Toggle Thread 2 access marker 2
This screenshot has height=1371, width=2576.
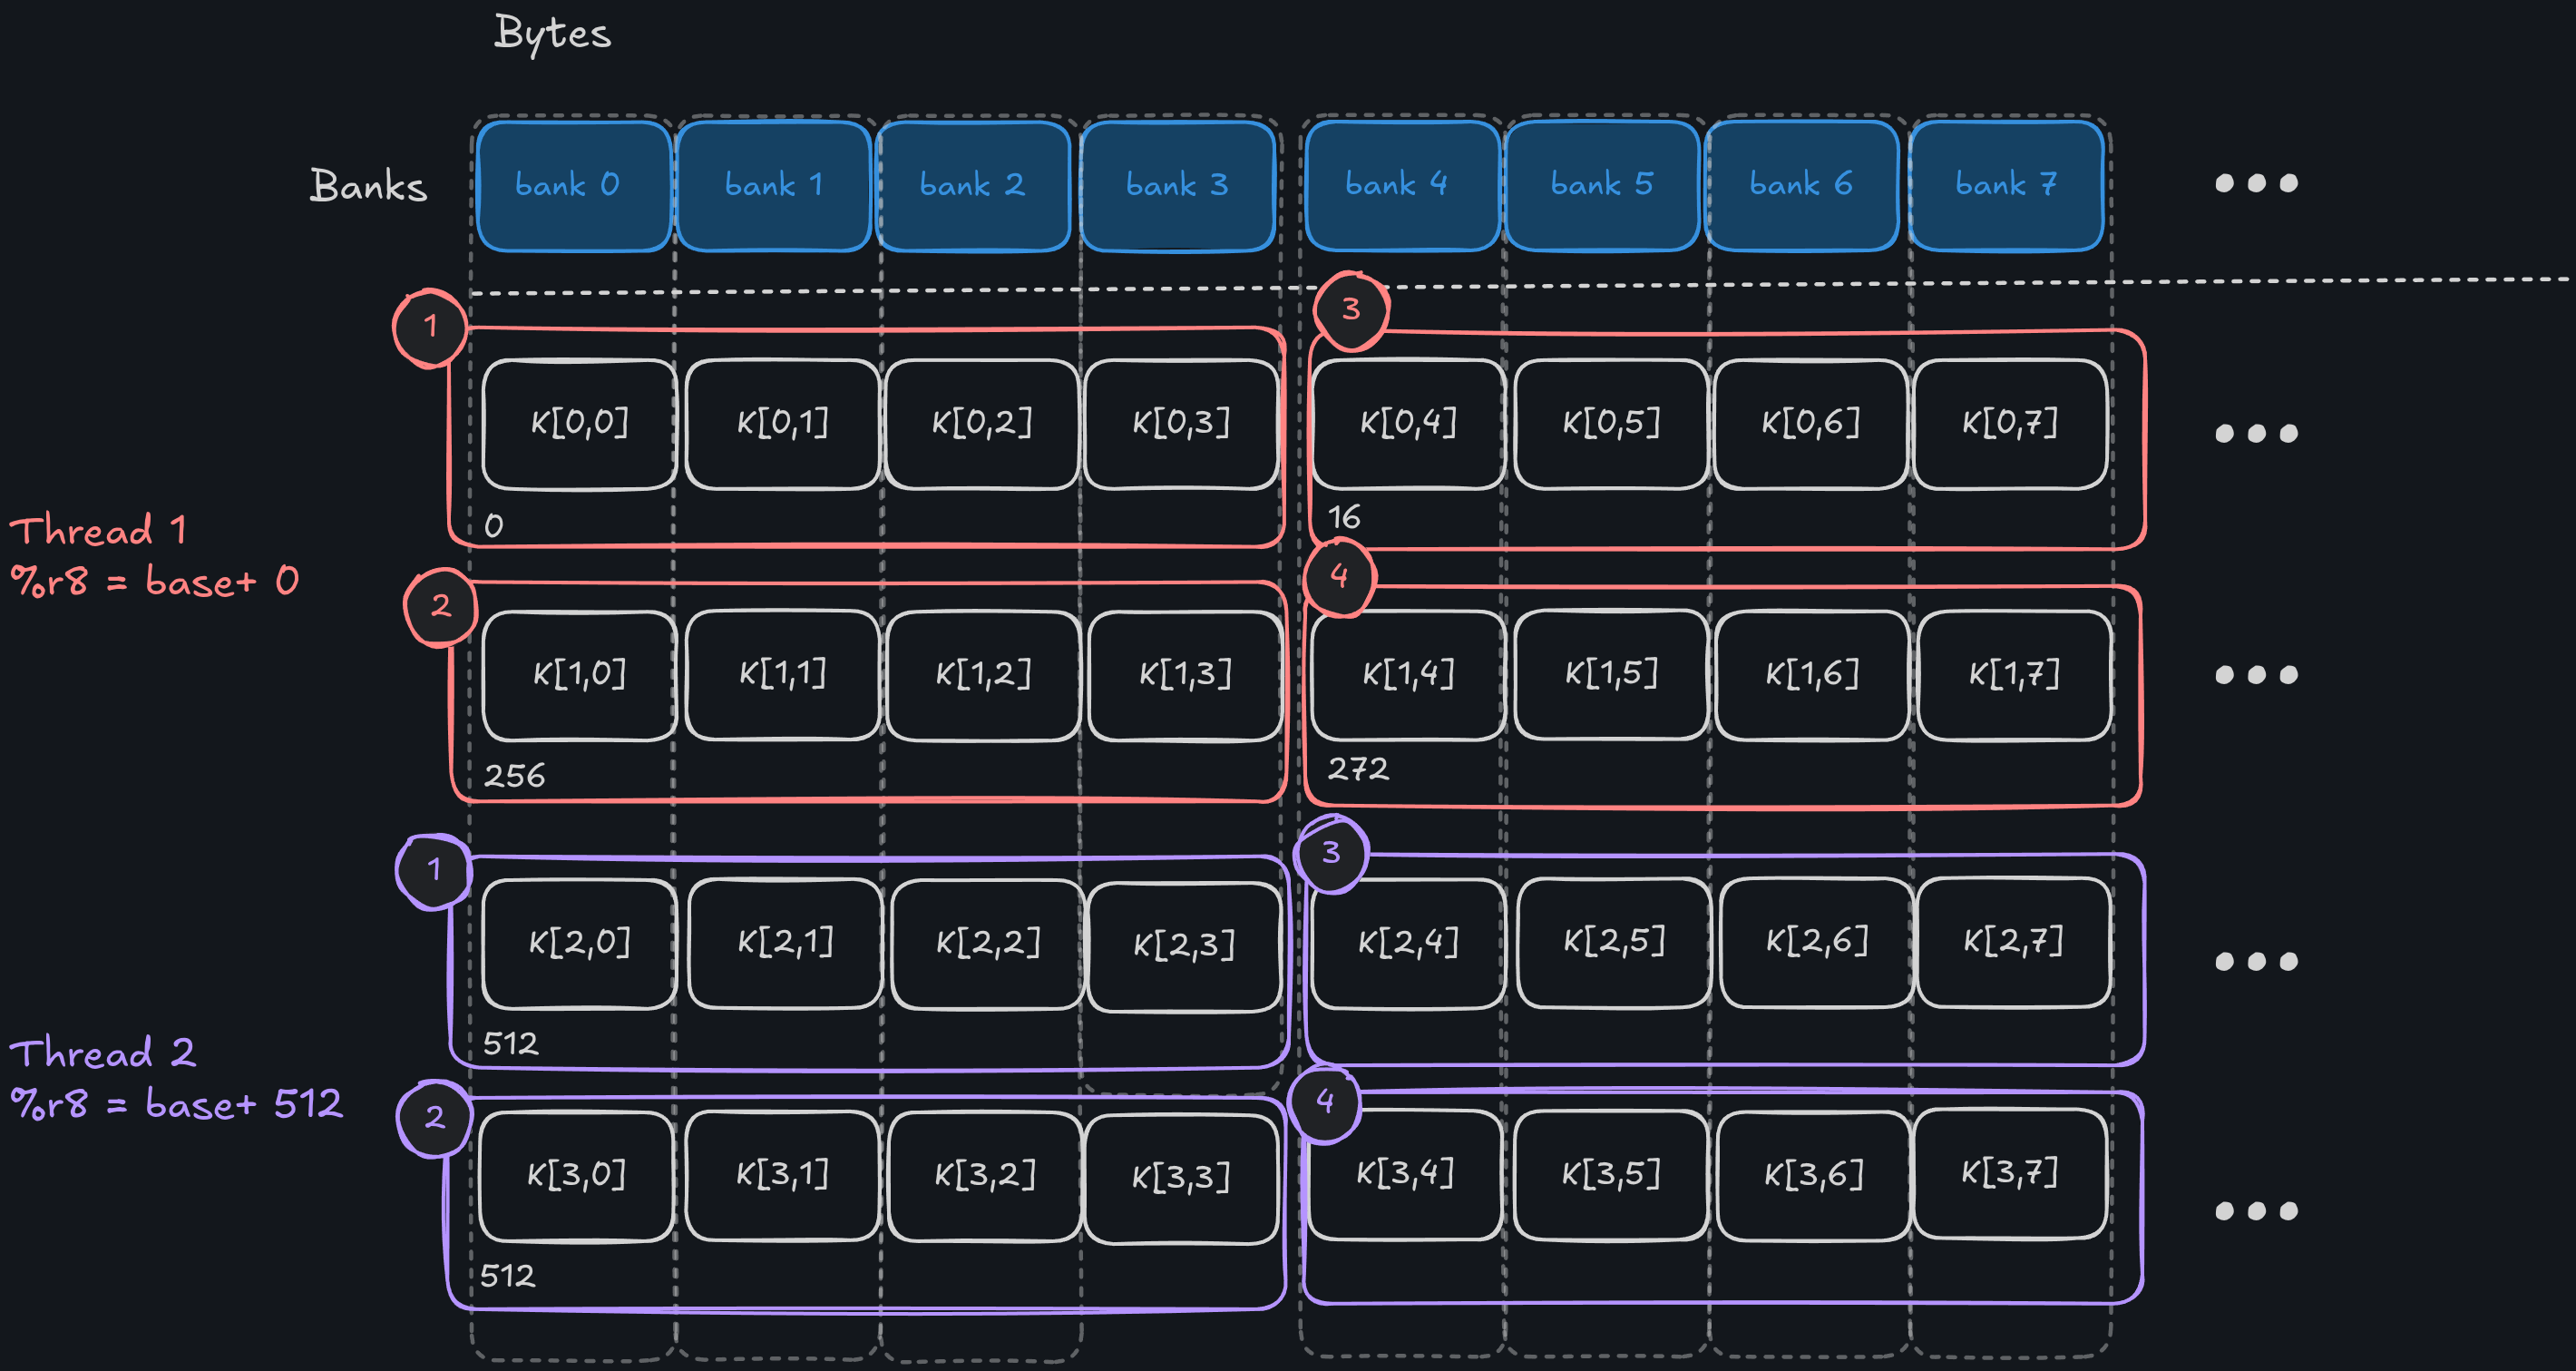(435, 1120)
